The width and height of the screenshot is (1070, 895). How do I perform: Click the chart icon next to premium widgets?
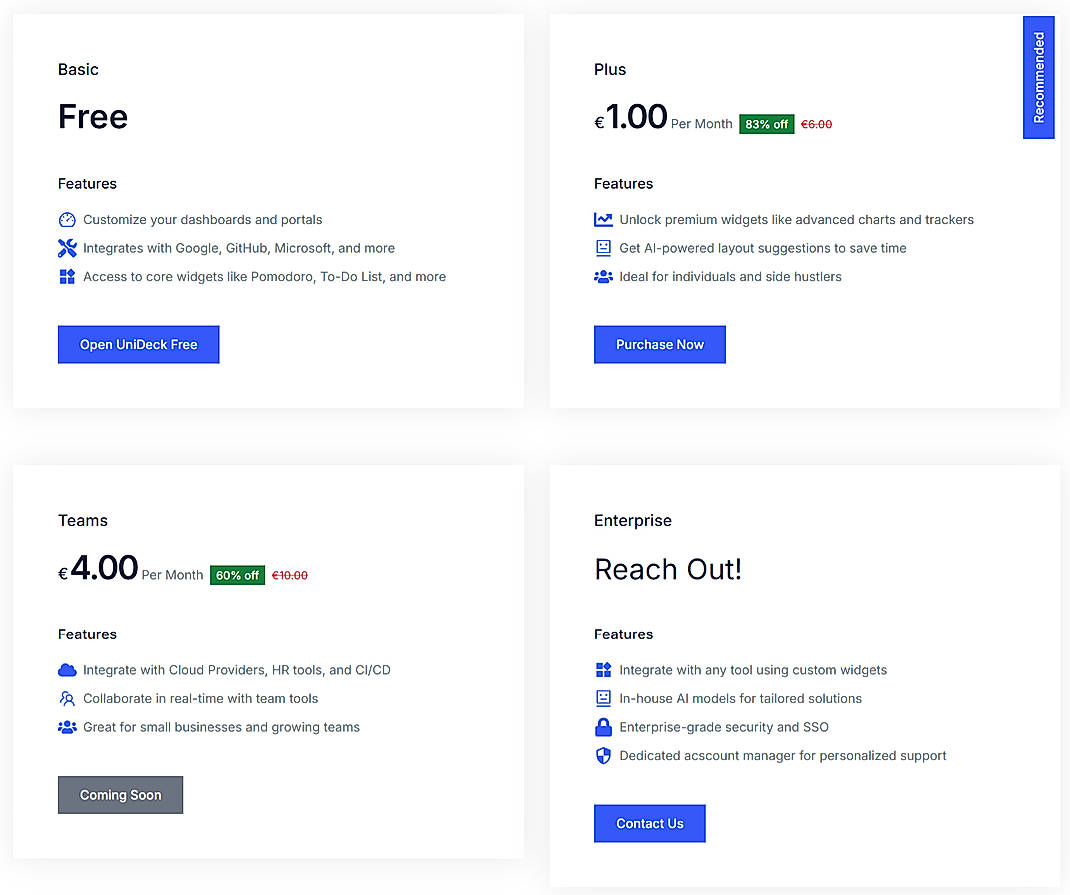(x=603, y=219)
